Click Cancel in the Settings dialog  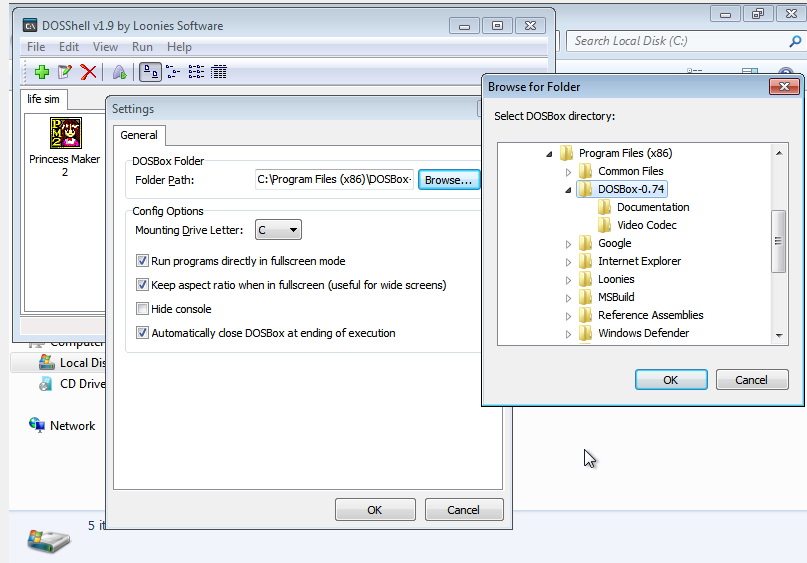[464, 509]
